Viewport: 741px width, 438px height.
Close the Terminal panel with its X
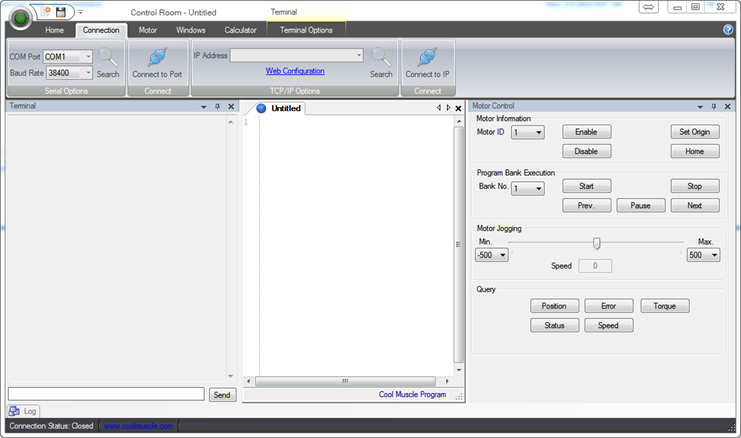click(x=231, y=106)
